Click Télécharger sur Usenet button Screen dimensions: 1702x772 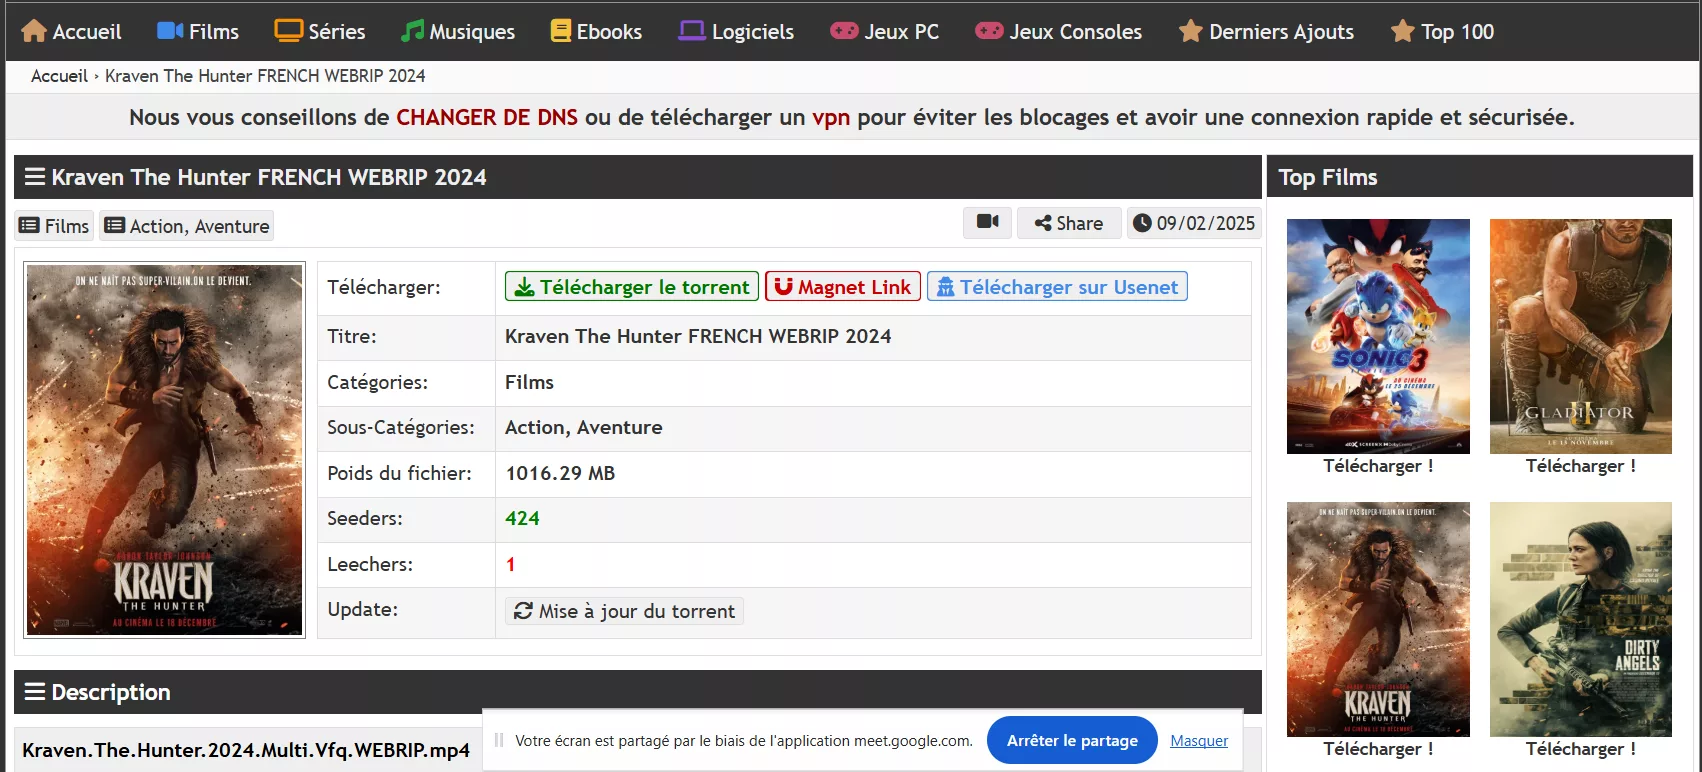pos(1057,287)
